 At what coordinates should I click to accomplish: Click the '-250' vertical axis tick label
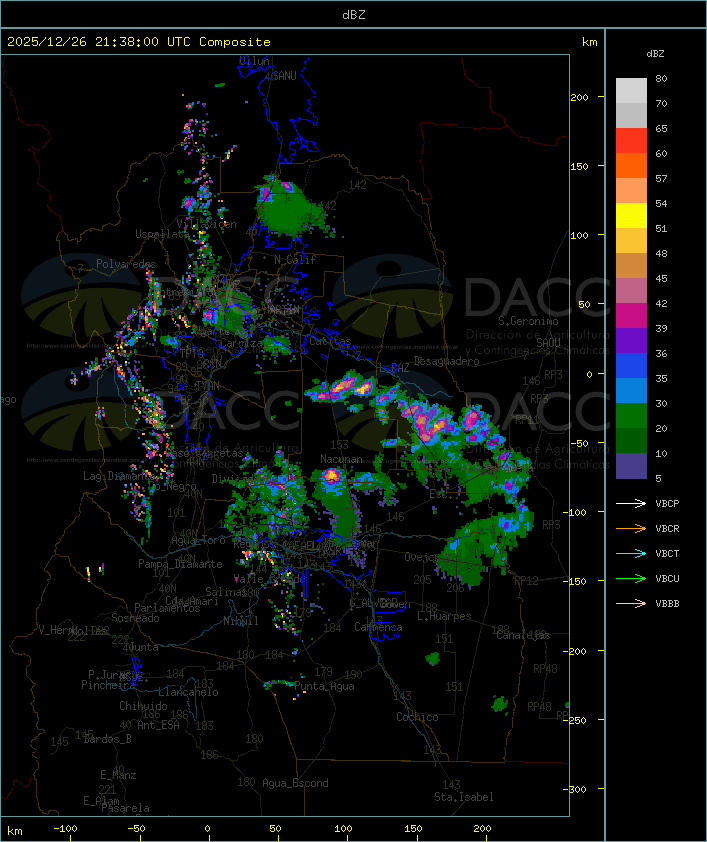(577, 720)
